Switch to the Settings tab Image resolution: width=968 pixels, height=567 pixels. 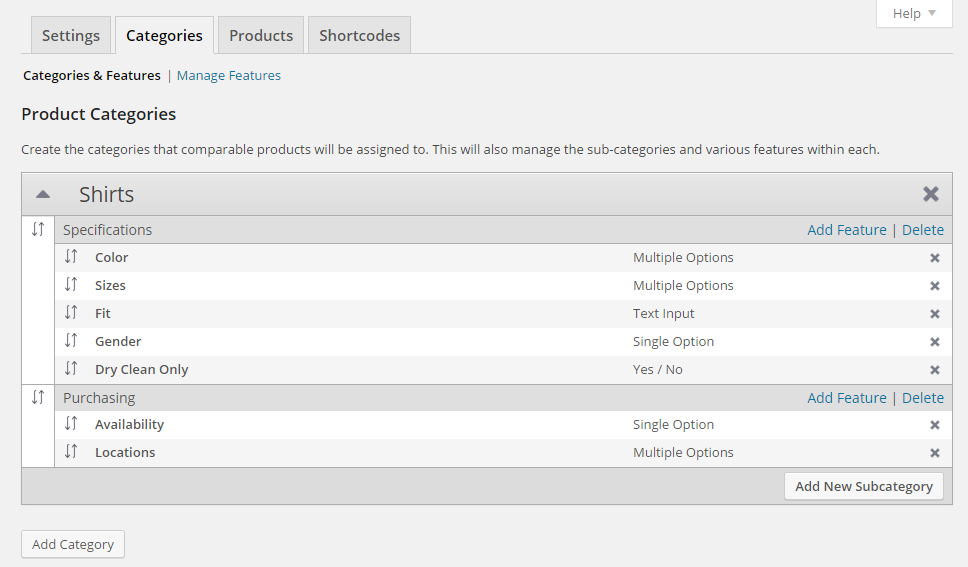(71, 36)
